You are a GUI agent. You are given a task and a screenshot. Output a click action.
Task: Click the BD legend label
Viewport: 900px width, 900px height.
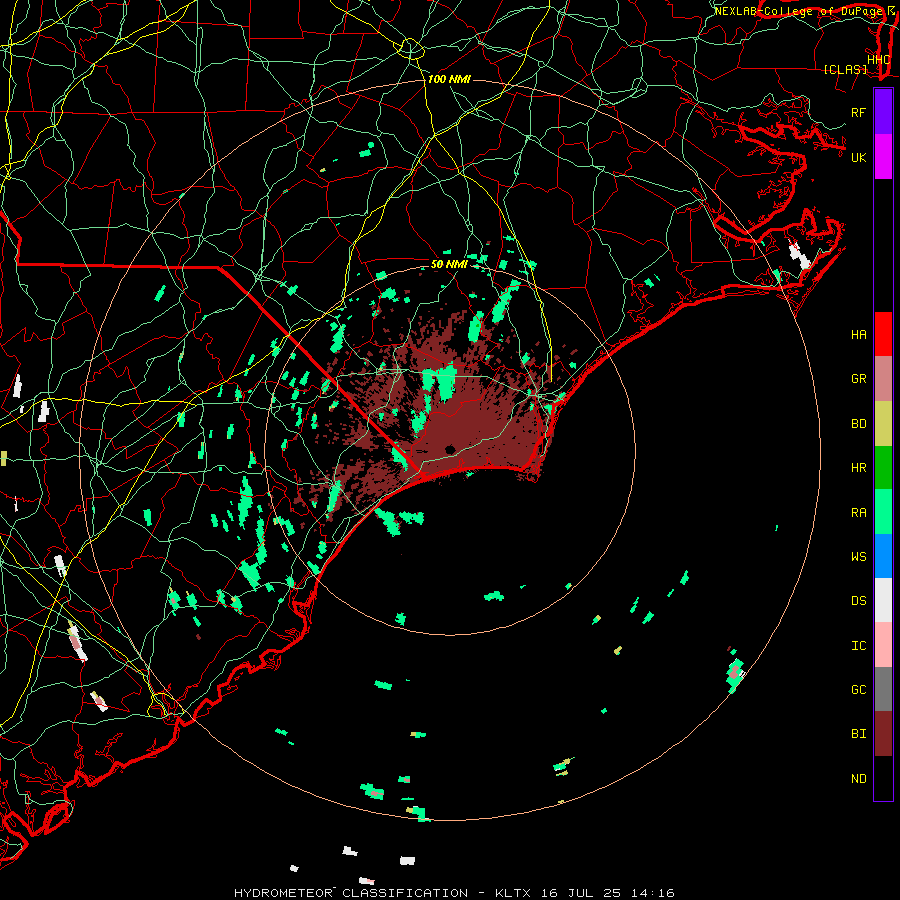[x=858, y=424]
